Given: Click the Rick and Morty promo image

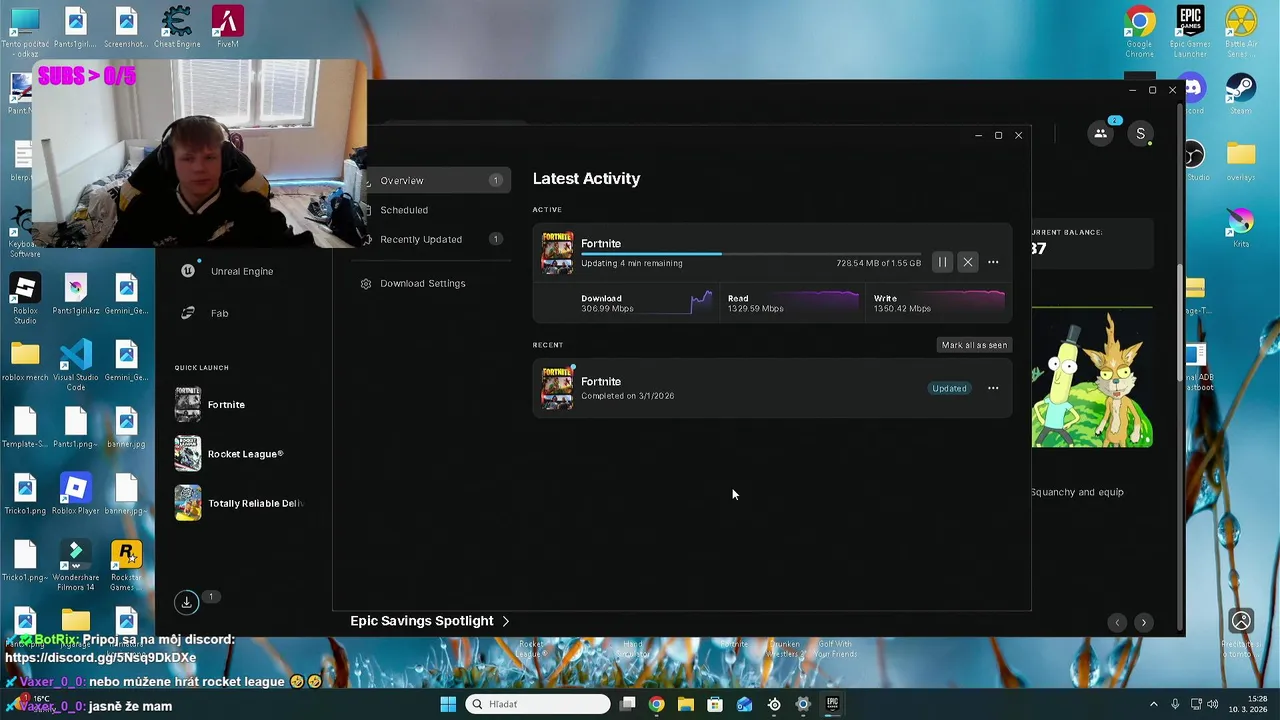Looking at the screenshot, I should (1092, 378).
